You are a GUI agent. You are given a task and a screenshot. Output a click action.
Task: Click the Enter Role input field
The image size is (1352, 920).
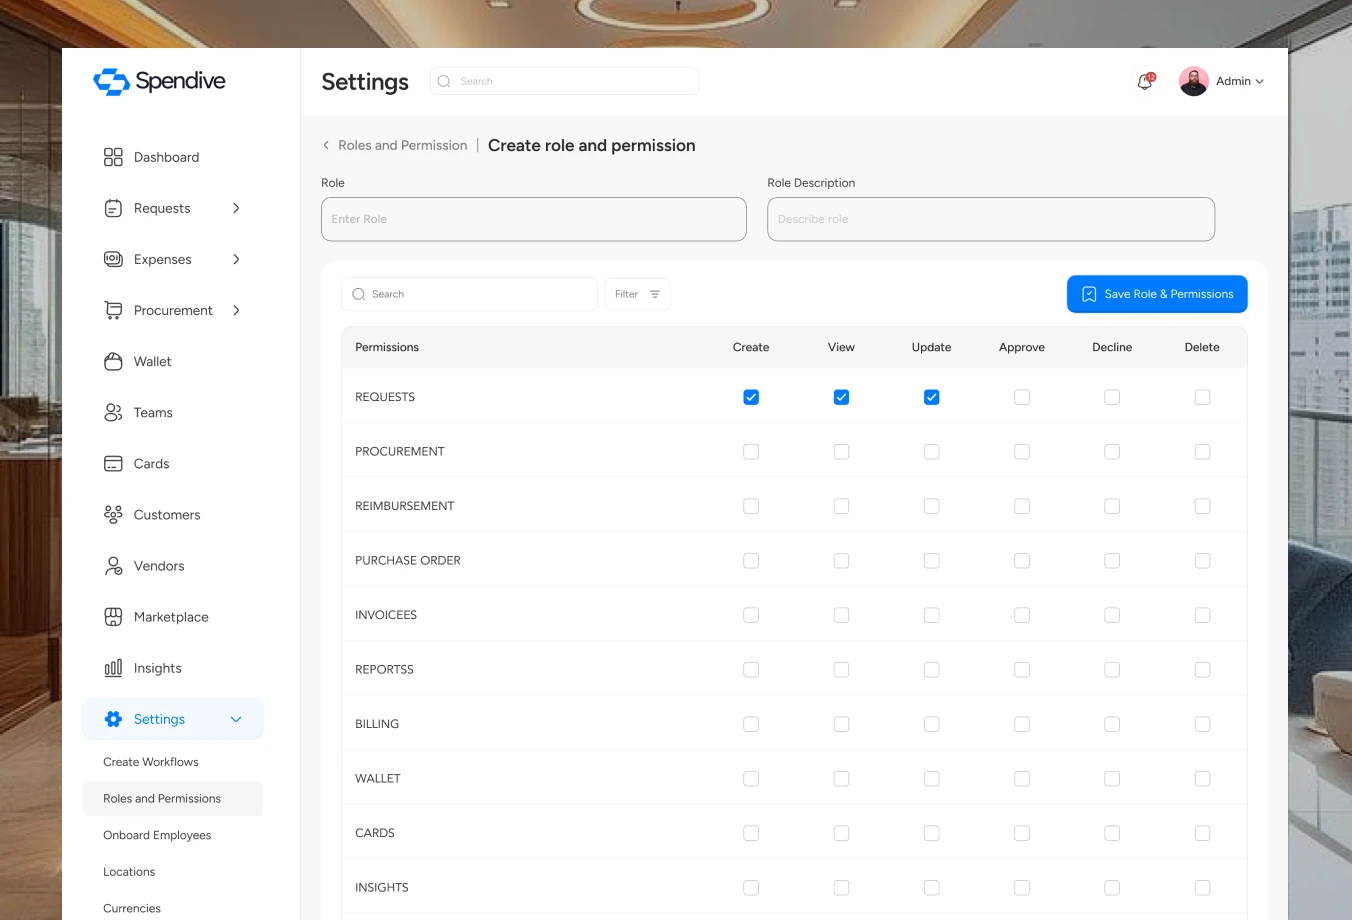point(534,219)
